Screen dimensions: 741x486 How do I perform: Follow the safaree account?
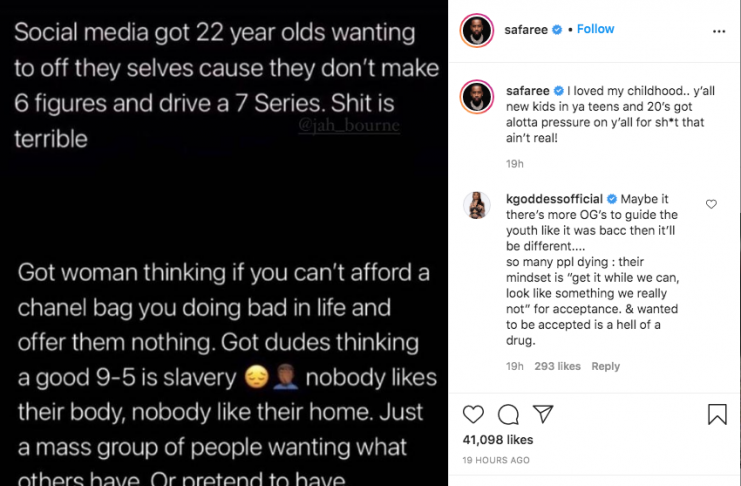pos(596,29)
